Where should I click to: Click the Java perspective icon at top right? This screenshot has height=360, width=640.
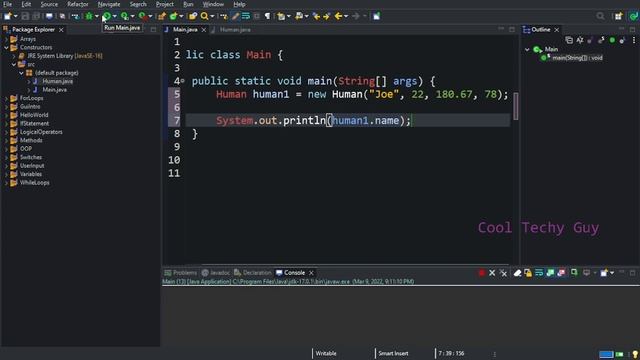[x=633, y=16]
